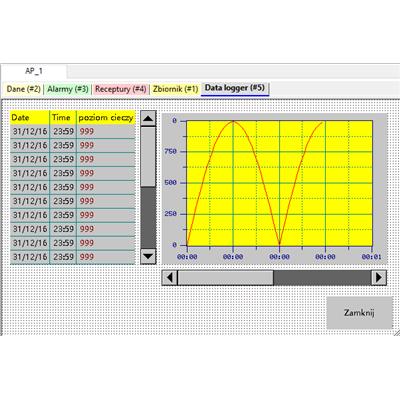Click the chart scroll right arrow

point(379,278)
